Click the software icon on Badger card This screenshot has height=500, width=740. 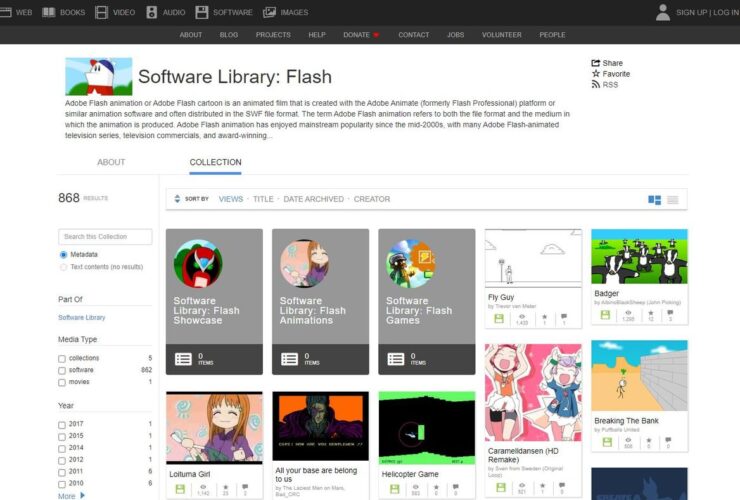tap(605, 314)
